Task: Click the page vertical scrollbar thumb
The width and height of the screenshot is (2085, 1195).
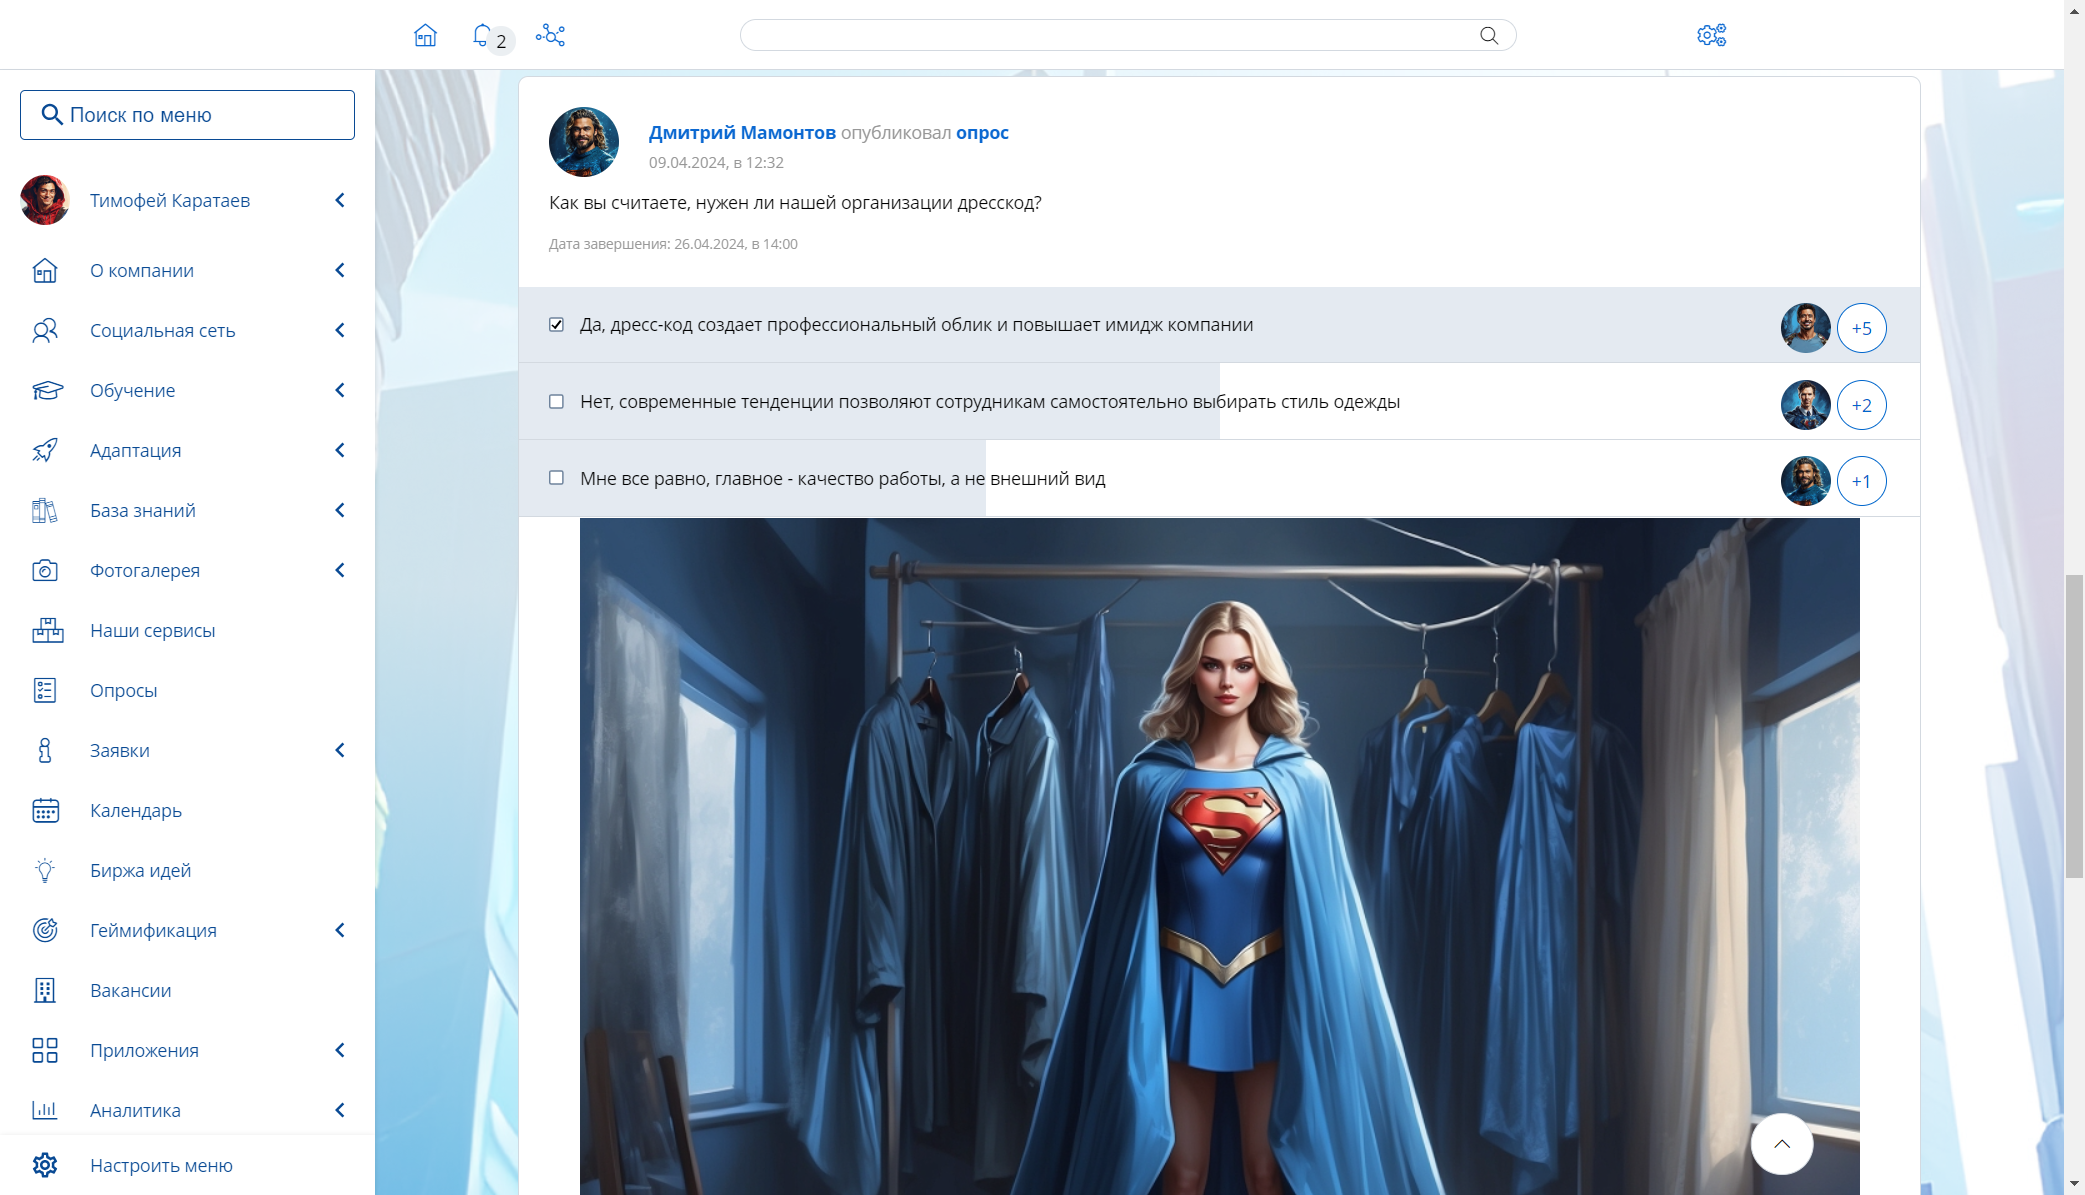Action: [x=2074, y=726]
